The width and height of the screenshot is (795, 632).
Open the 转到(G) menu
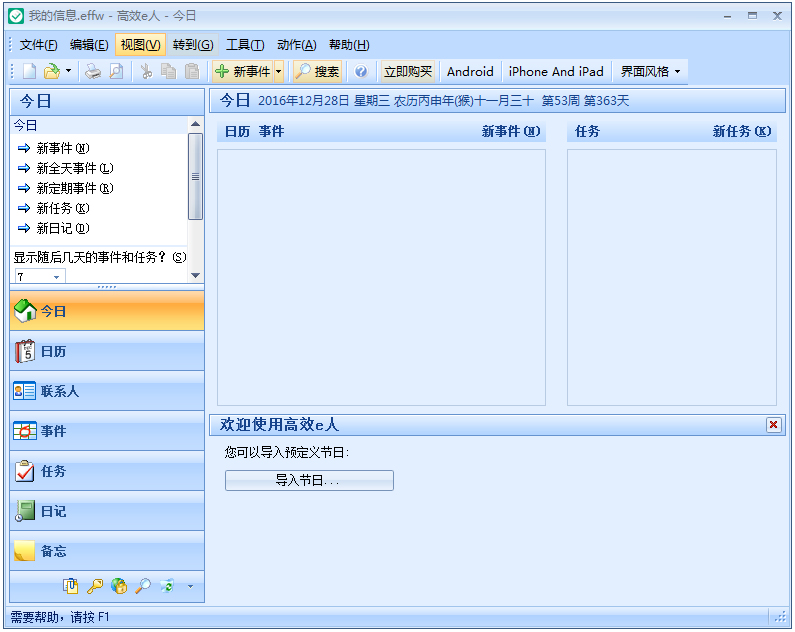[x=193, y=45]
